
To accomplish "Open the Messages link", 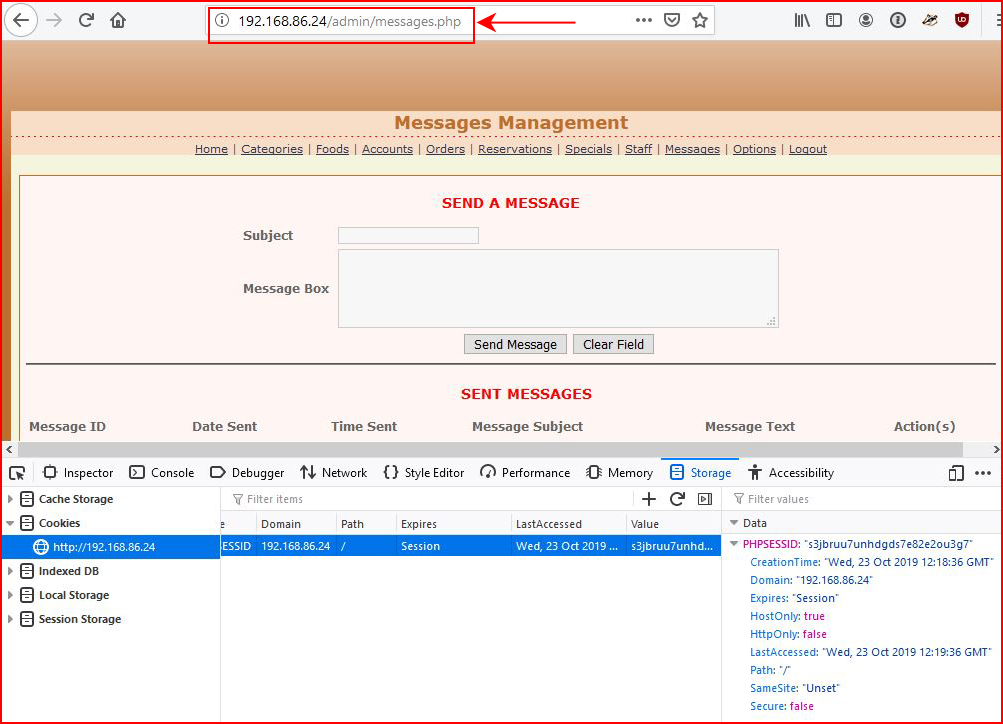I will pyautogui.click(x=692, y=149).
